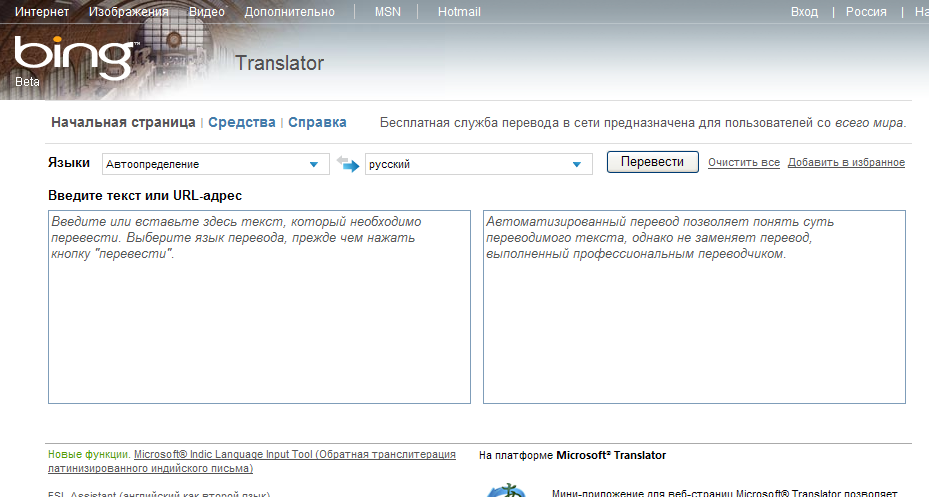Open the Изображения top menu item

coord(129,12)
